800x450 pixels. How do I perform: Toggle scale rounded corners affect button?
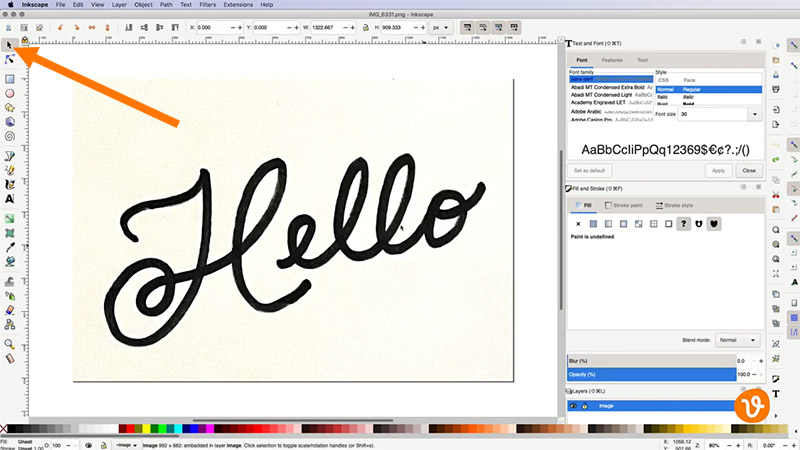coord(483,28)
